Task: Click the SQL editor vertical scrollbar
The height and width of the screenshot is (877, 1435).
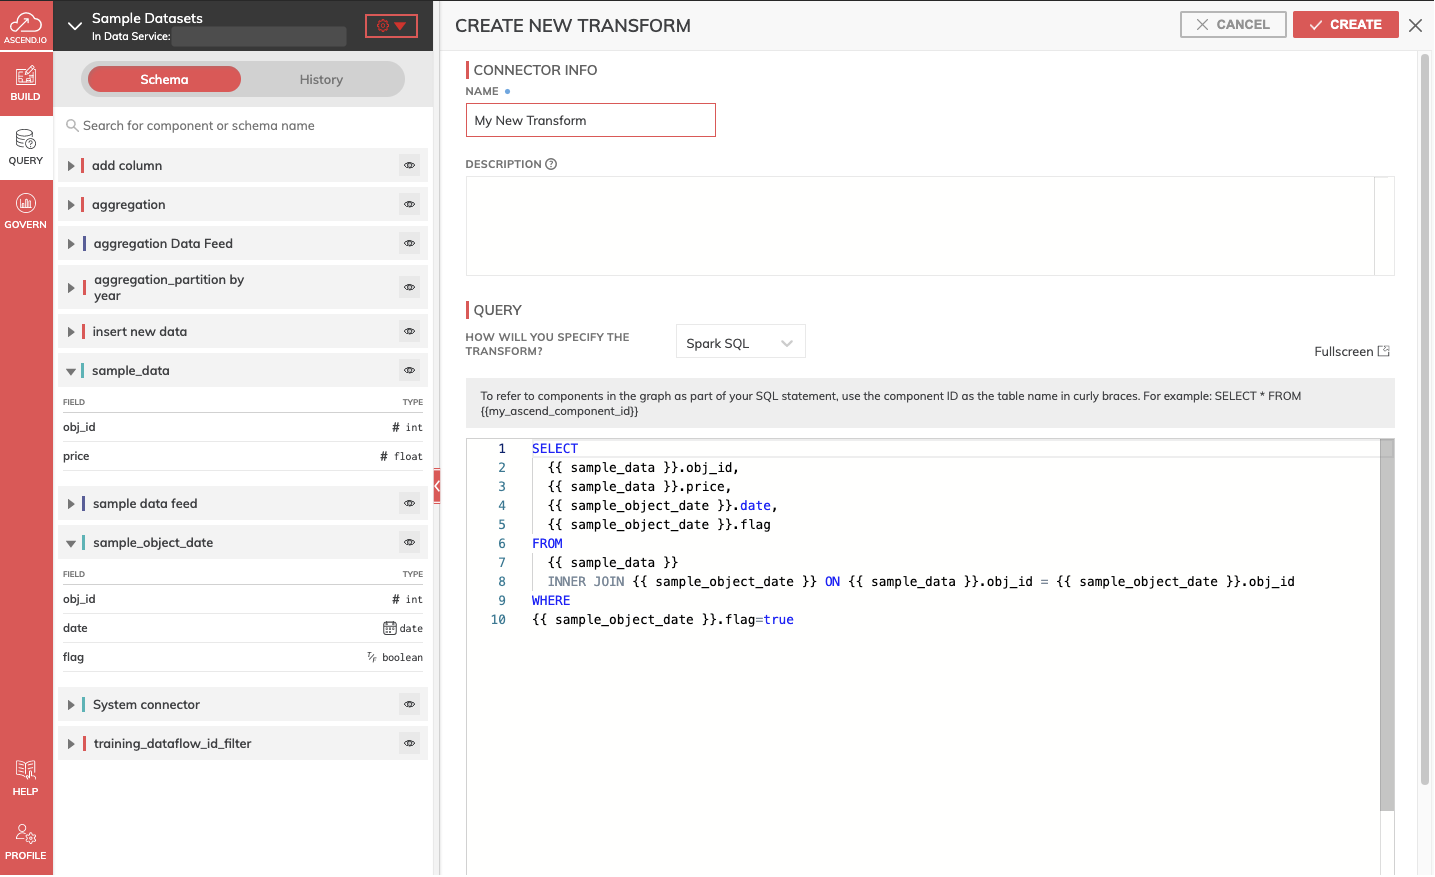Action: coord(1387,630)
